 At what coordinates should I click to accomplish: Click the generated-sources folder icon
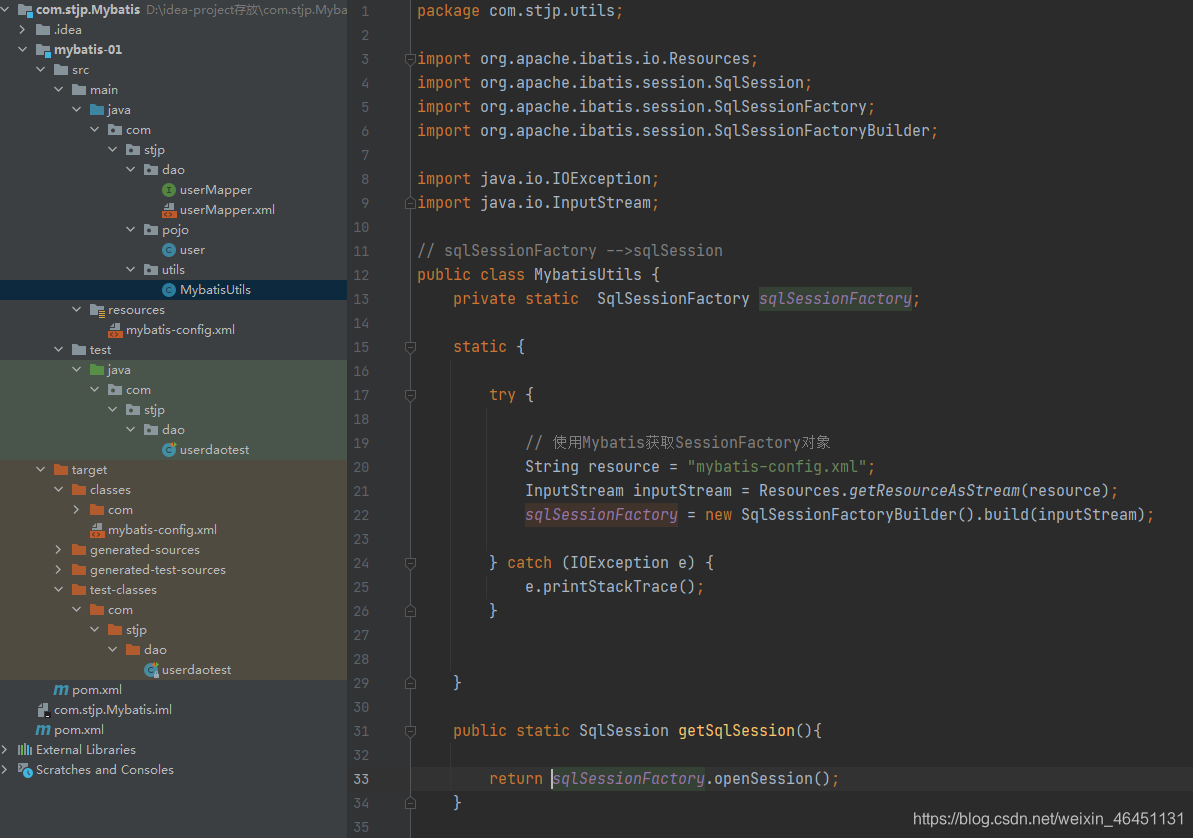tap(79, 550)
